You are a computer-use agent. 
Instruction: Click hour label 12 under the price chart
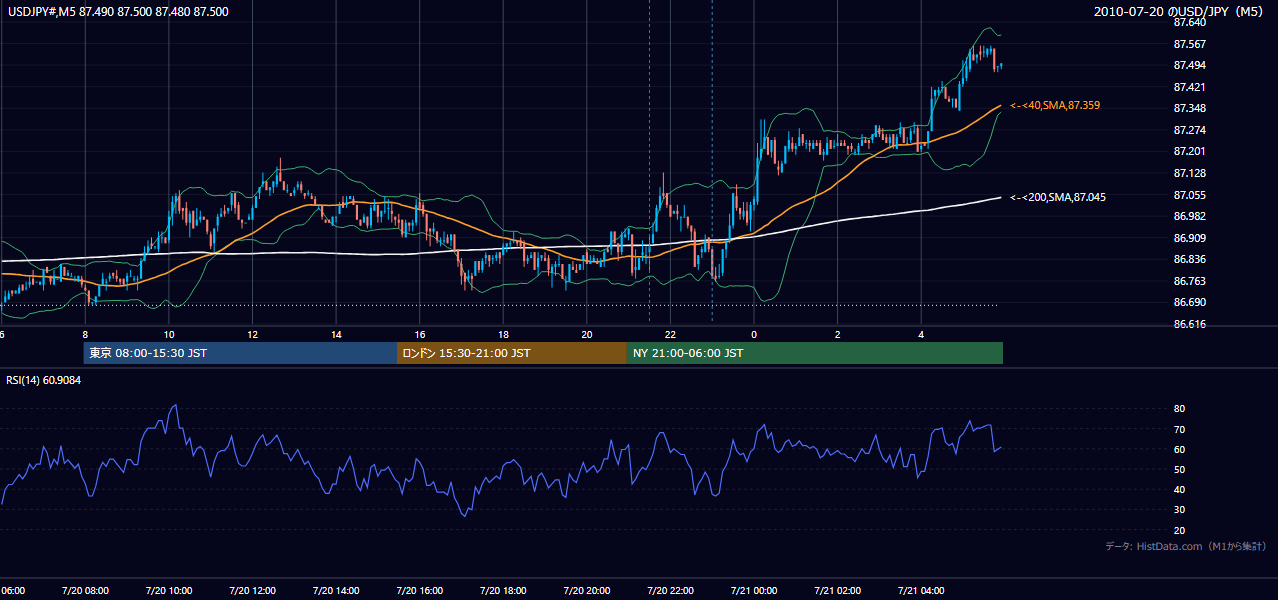click(252, 335)
